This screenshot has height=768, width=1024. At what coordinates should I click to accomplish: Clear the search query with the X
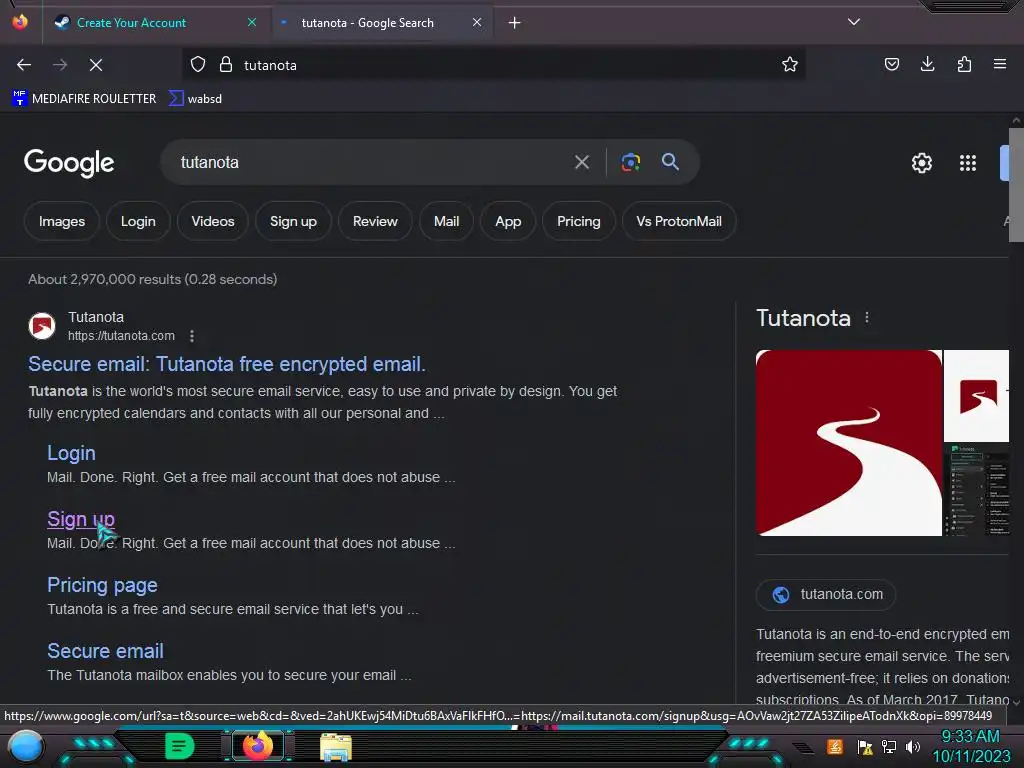[582, 162]
